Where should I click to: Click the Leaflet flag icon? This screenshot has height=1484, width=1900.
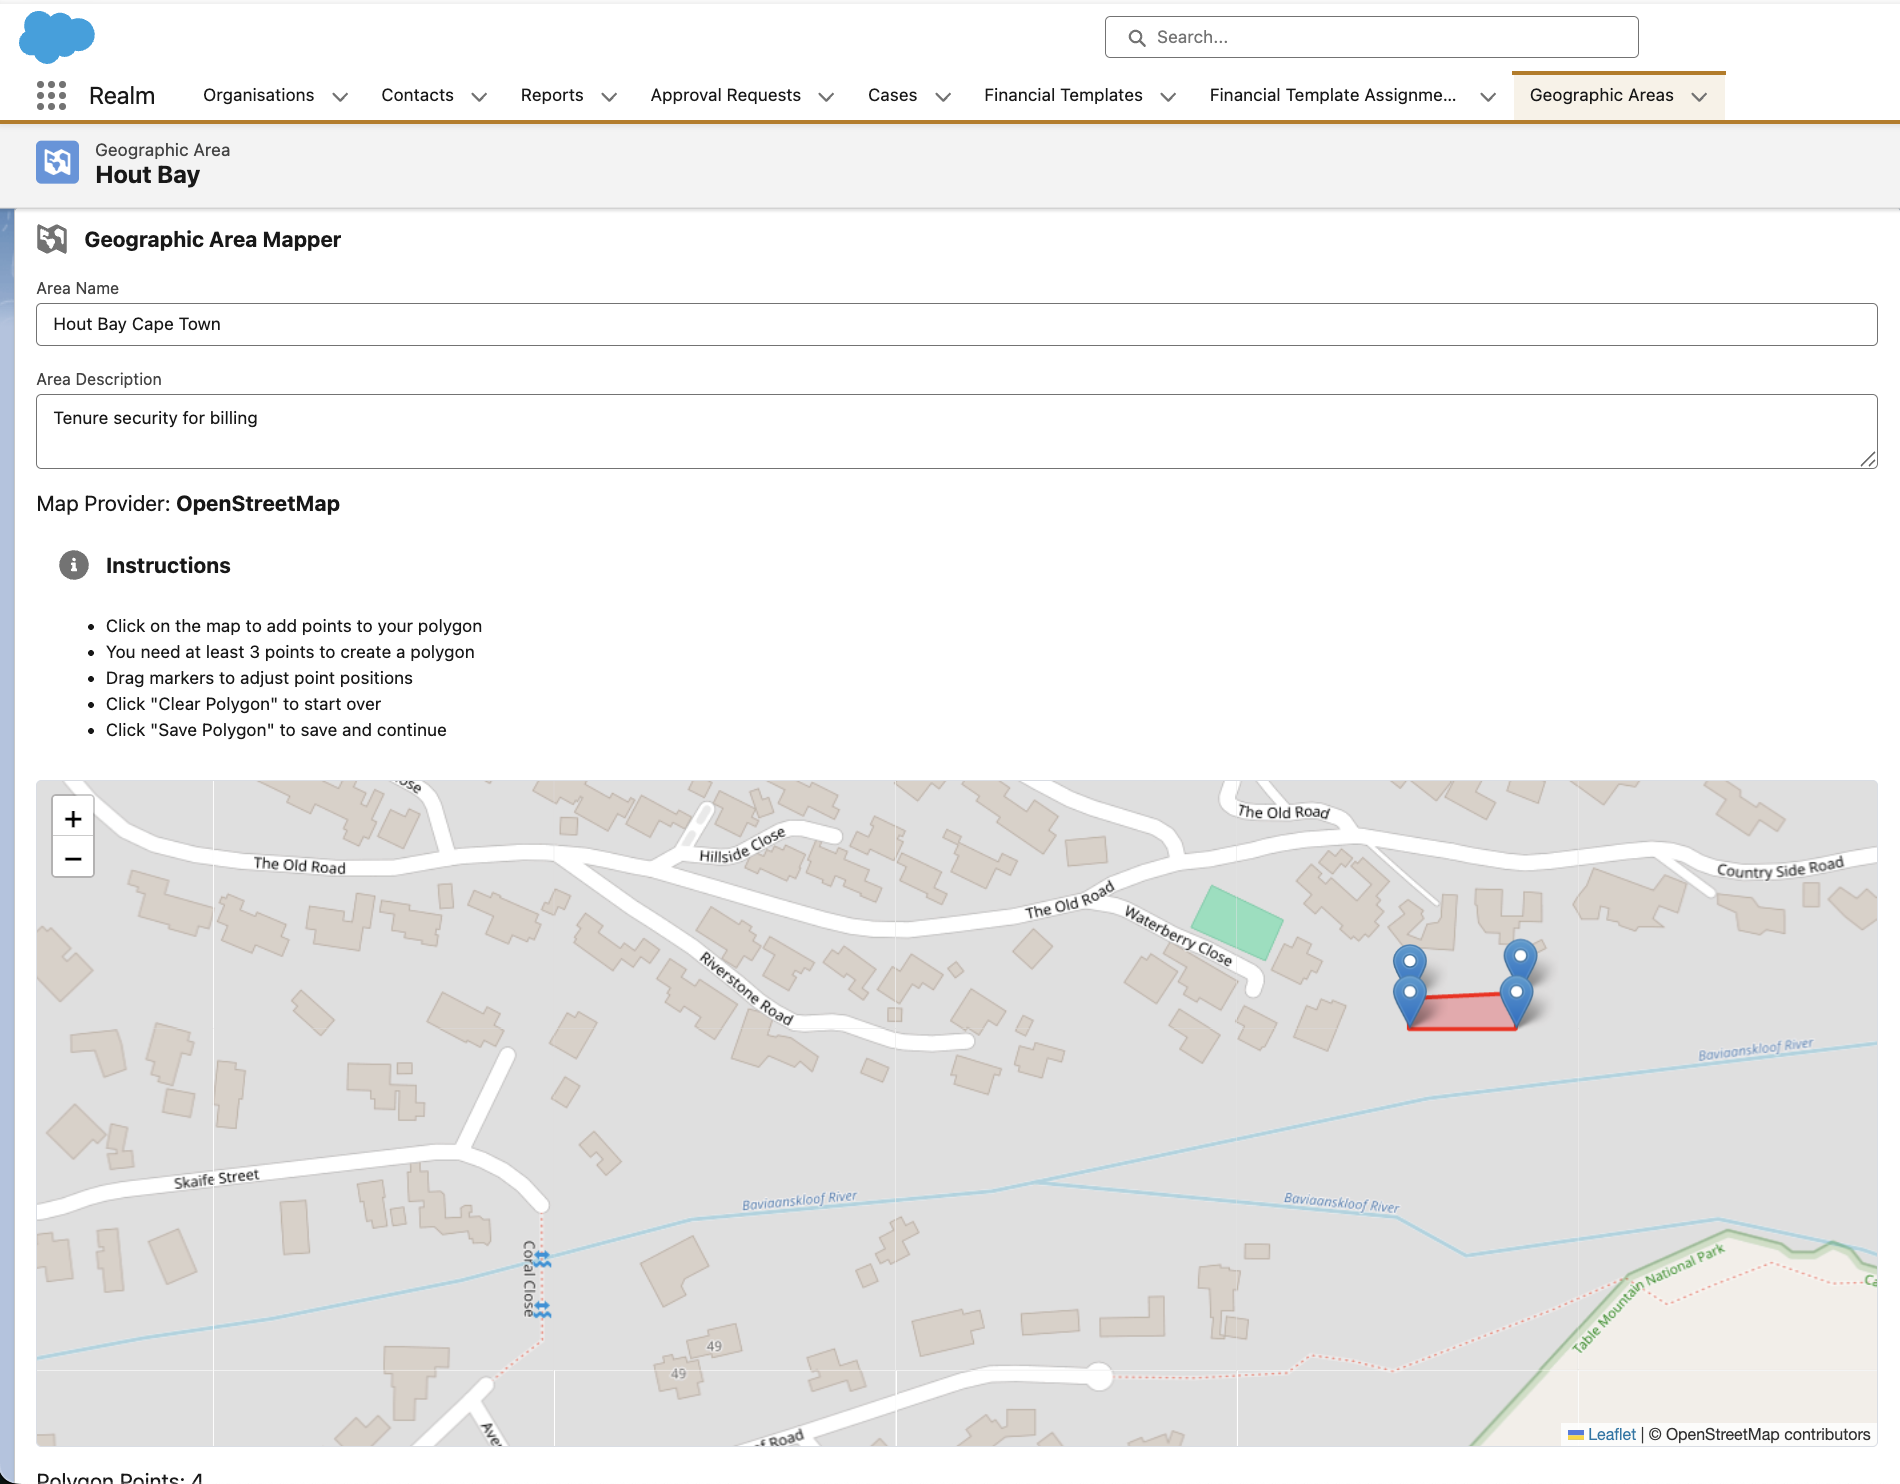(x=1576, y=1435)
